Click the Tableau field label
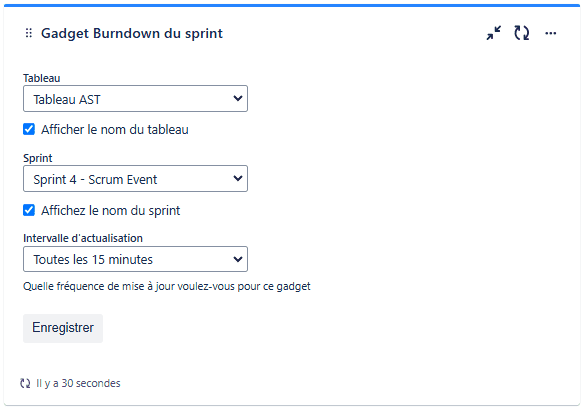 [x=41, y=78]
